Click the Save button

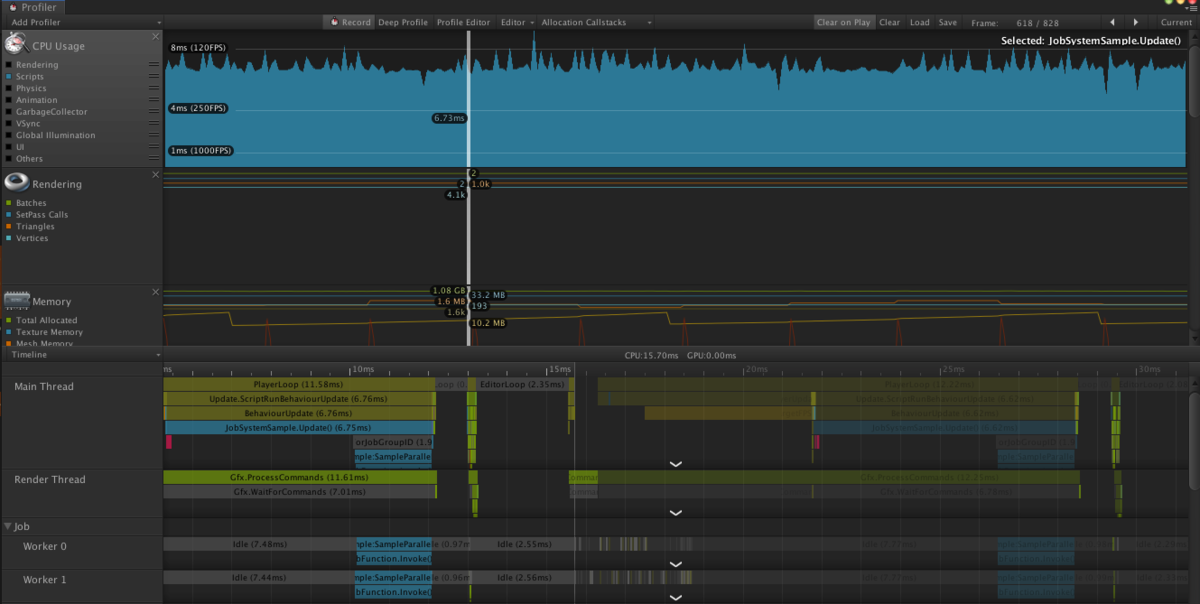(x=948, y=22)
